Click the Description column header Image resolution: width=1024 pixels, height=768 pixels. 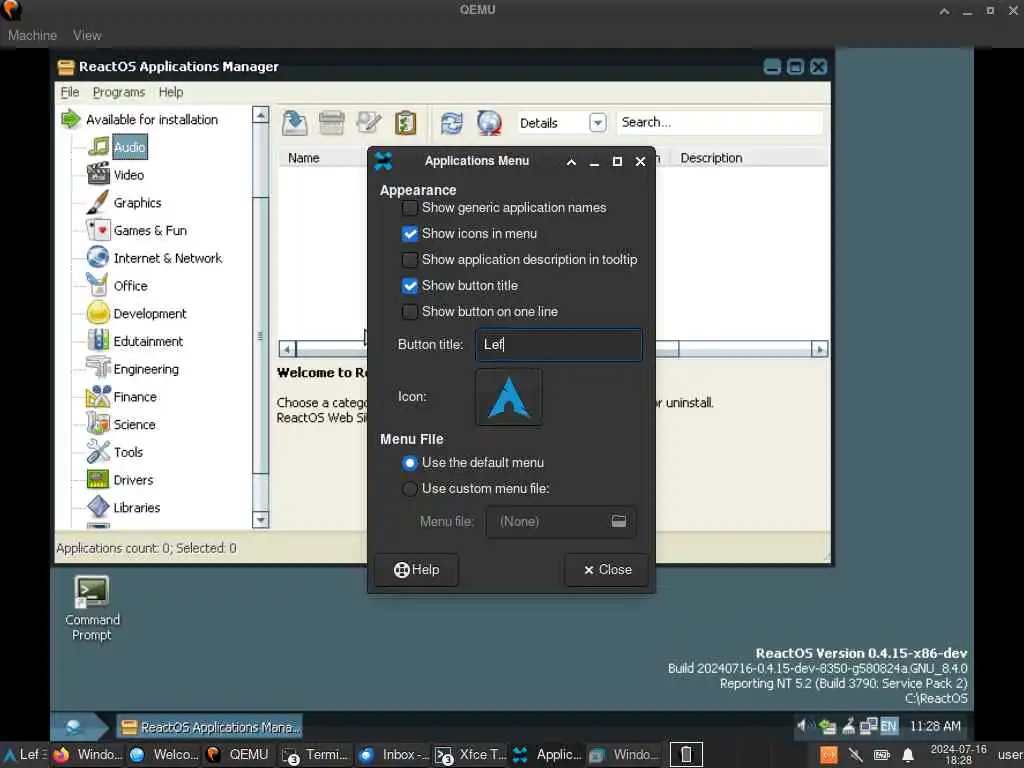coord(711,158)
